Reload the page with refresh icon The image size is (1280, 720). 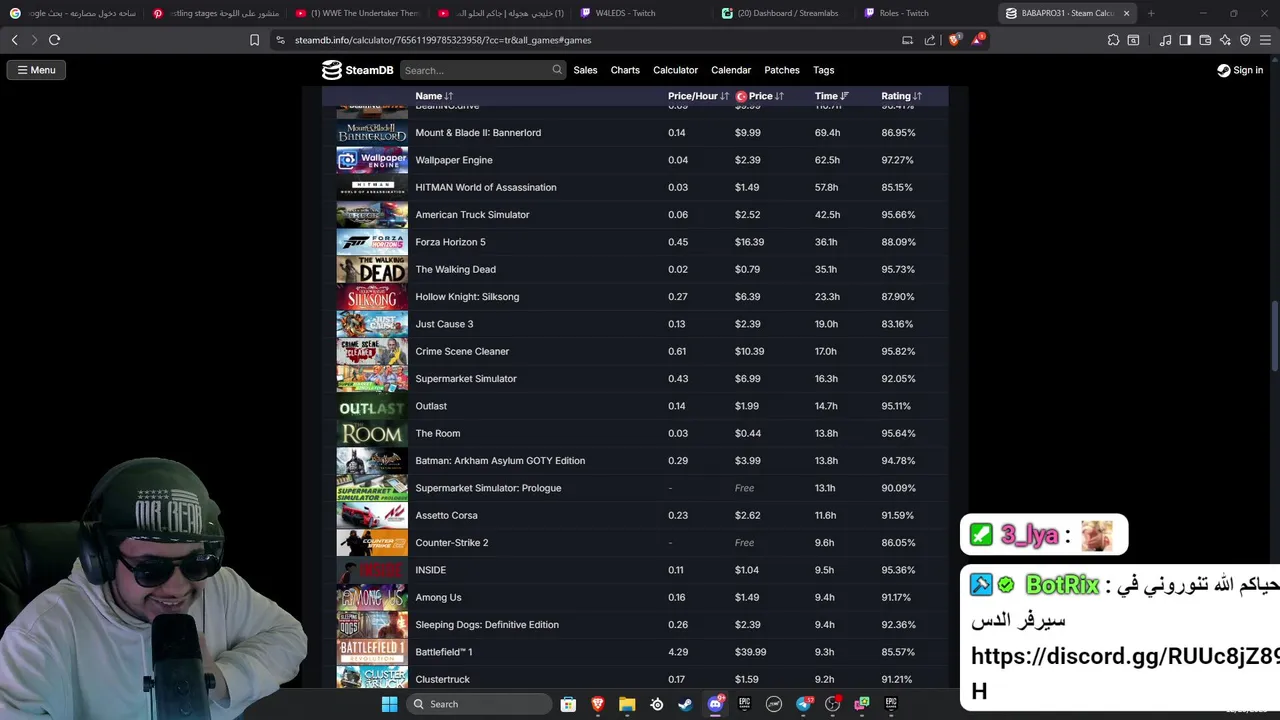54,40
